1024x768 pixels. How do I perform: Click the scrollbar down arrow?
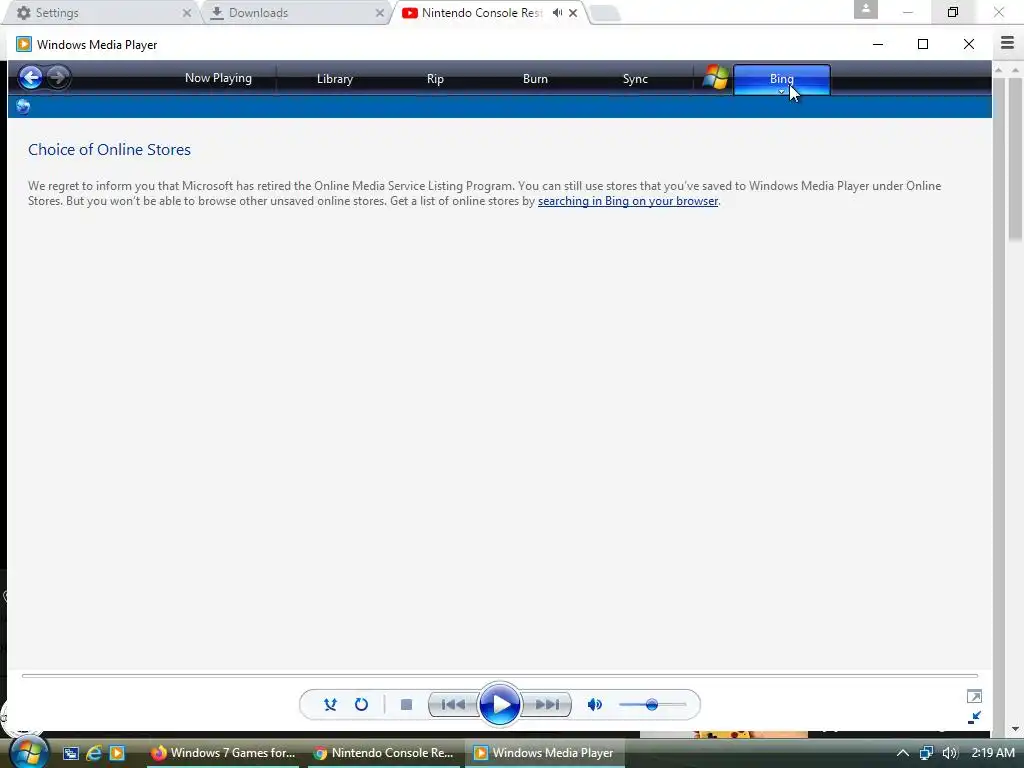tap(1015, 728)
